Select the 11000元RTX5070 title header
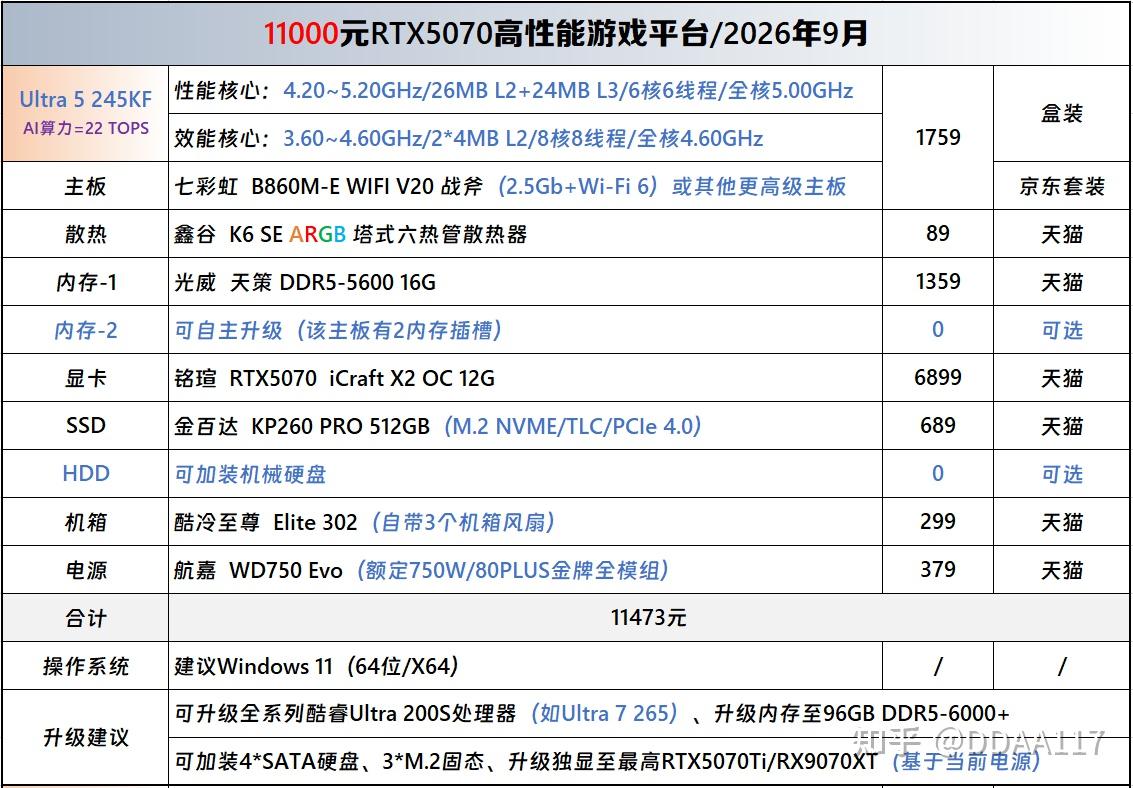This screenshot has height=788, width=1133. (x=566, y=33)
